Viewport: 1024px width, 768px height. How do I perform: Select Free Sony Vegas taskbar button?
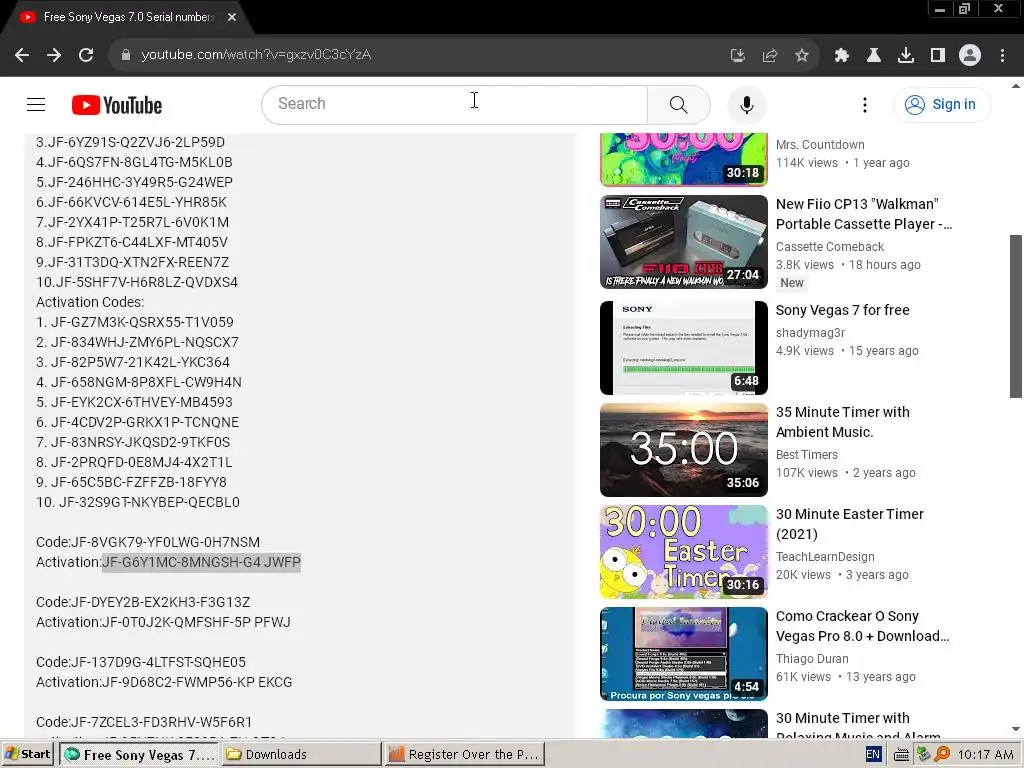139,754
